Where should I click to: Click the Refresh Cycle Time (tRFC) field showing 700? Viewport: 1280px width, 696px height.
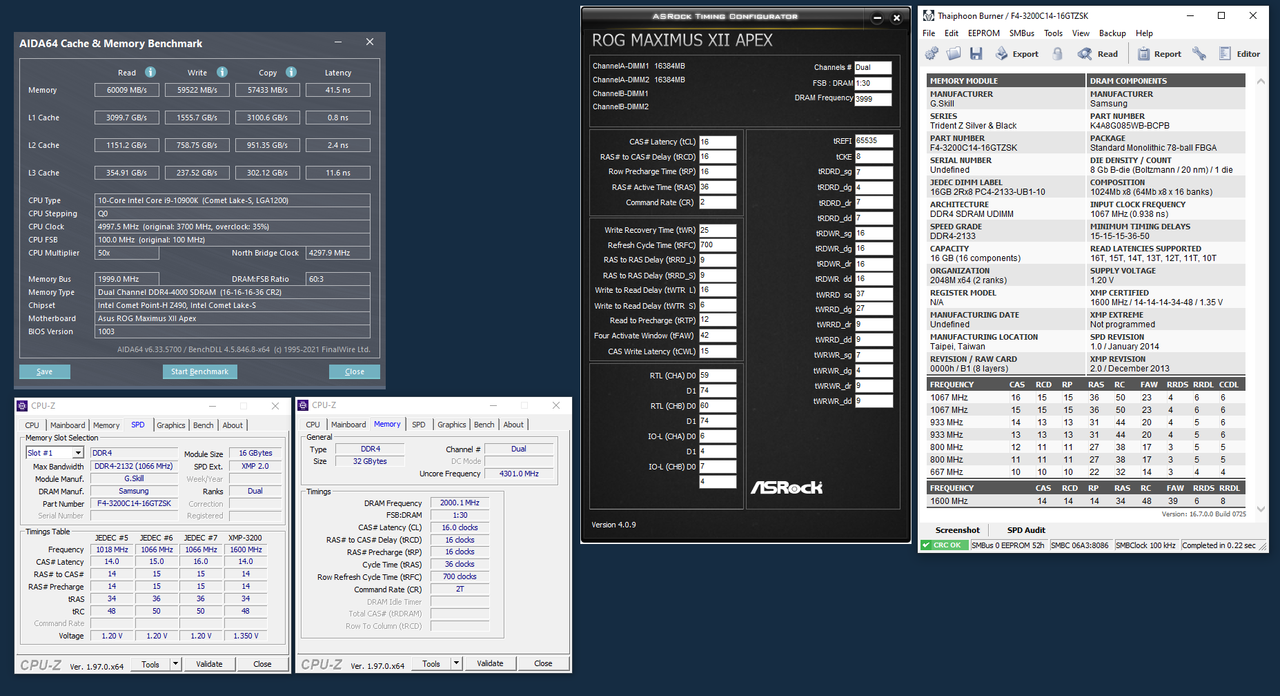pyautogui.click(x=717, y=245)
